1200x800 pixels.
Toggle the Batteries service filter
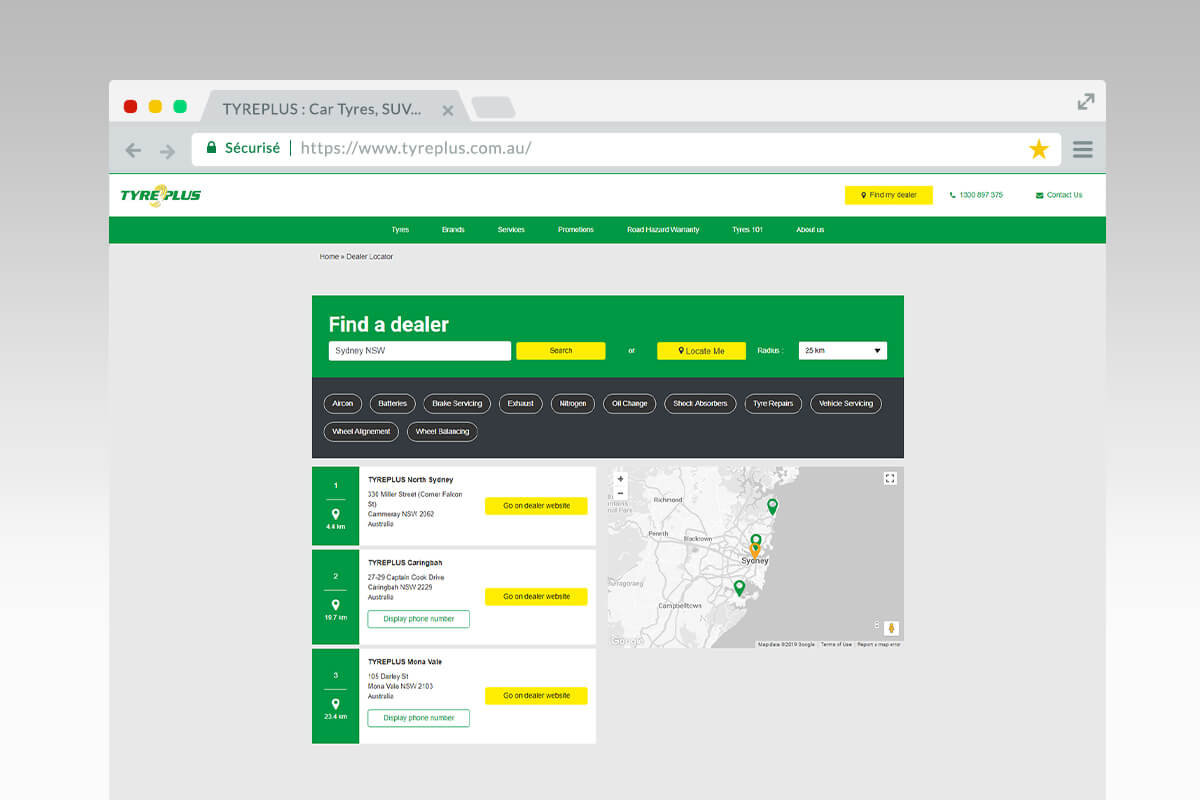[x=393, y=404]
